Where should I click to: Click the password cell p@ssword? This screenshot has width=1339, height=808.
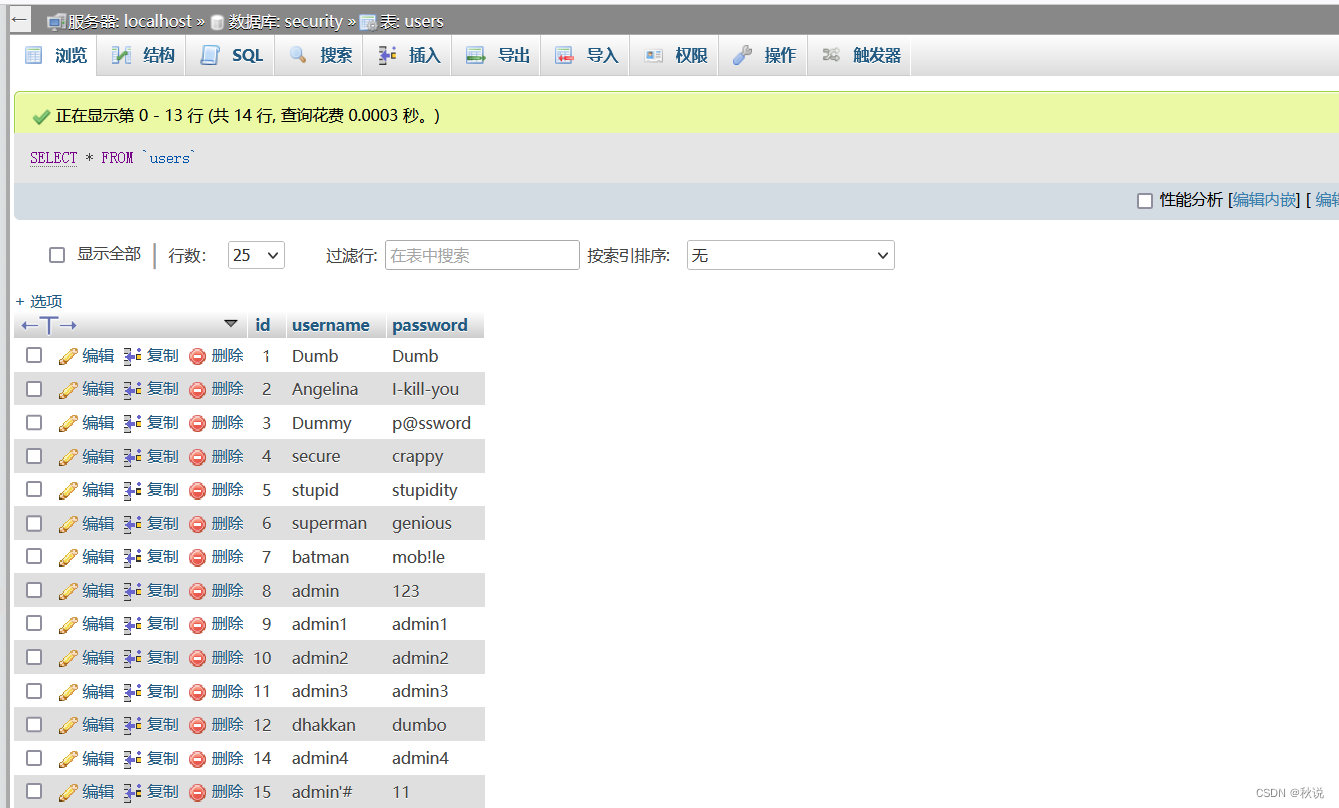pyautogui.click(x=431, y=423)
